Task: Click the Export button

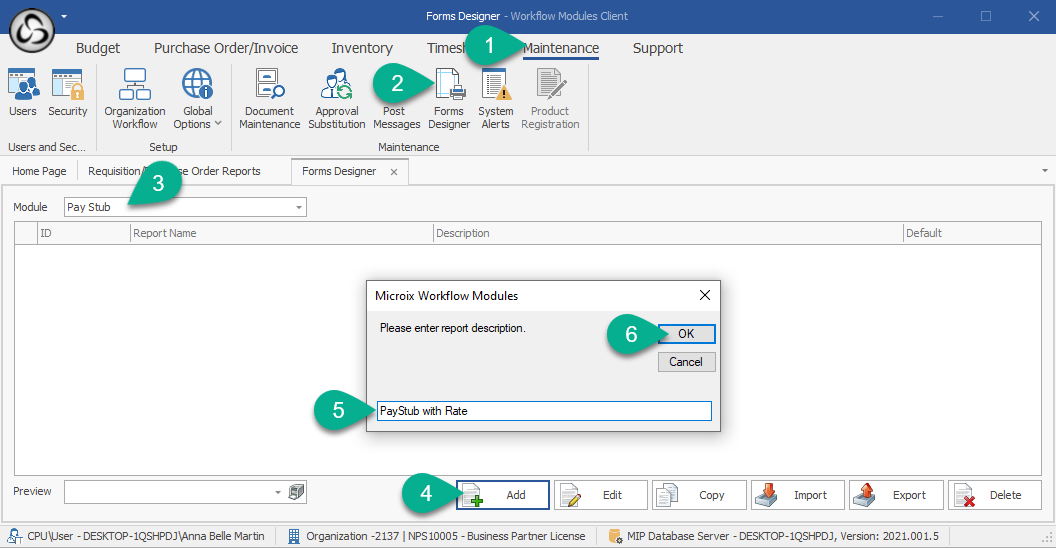Action: pos(895,495)
